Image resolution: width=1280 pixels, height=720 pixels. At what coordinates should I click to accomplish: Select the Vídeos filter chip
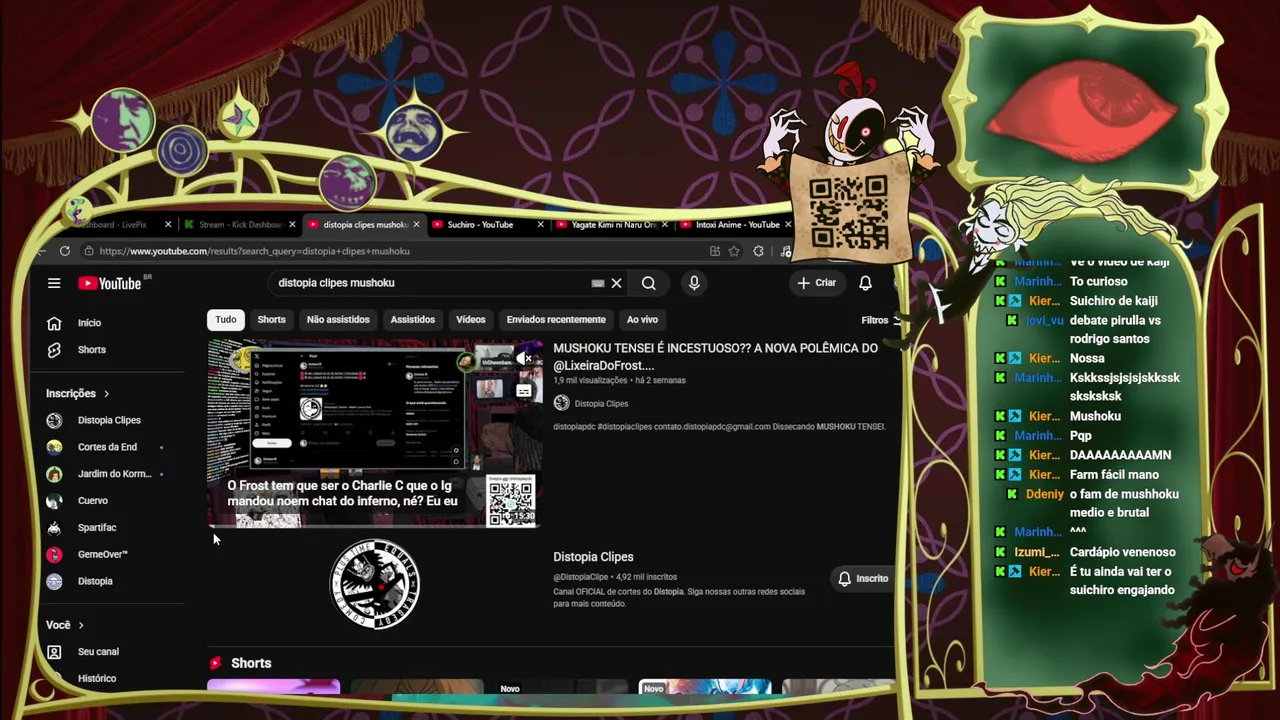pyautogui.click(x=471, y=320)
